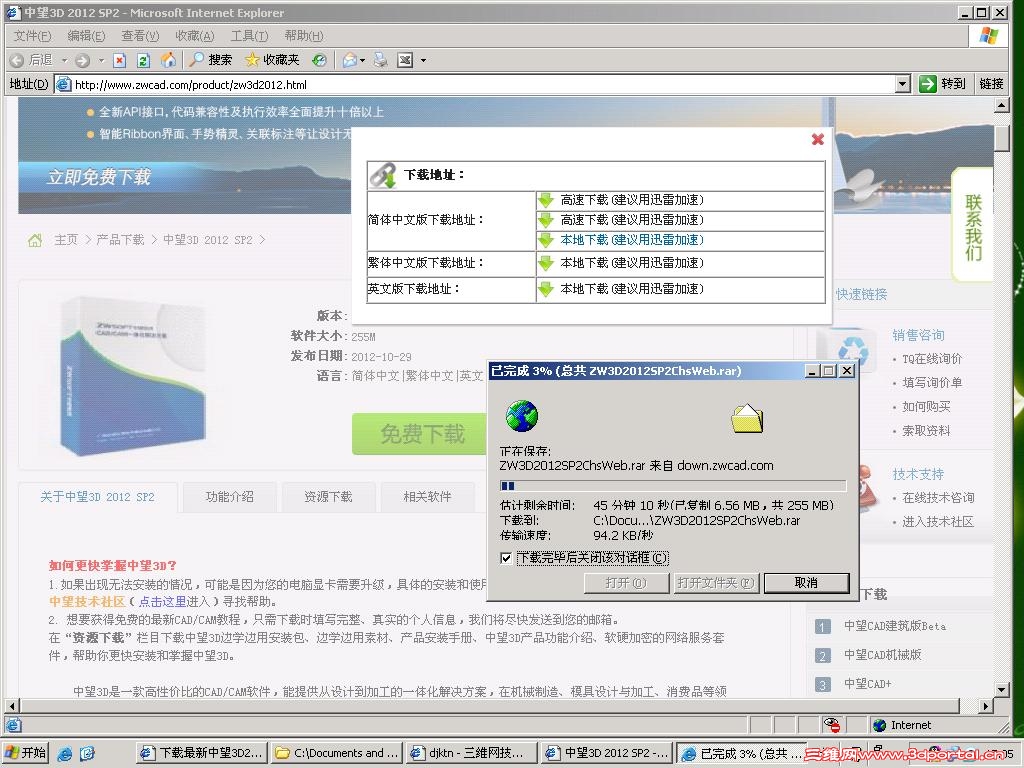Open Edit button dropdown arrow
The image size is (1024, 768).
click(423, 60)
